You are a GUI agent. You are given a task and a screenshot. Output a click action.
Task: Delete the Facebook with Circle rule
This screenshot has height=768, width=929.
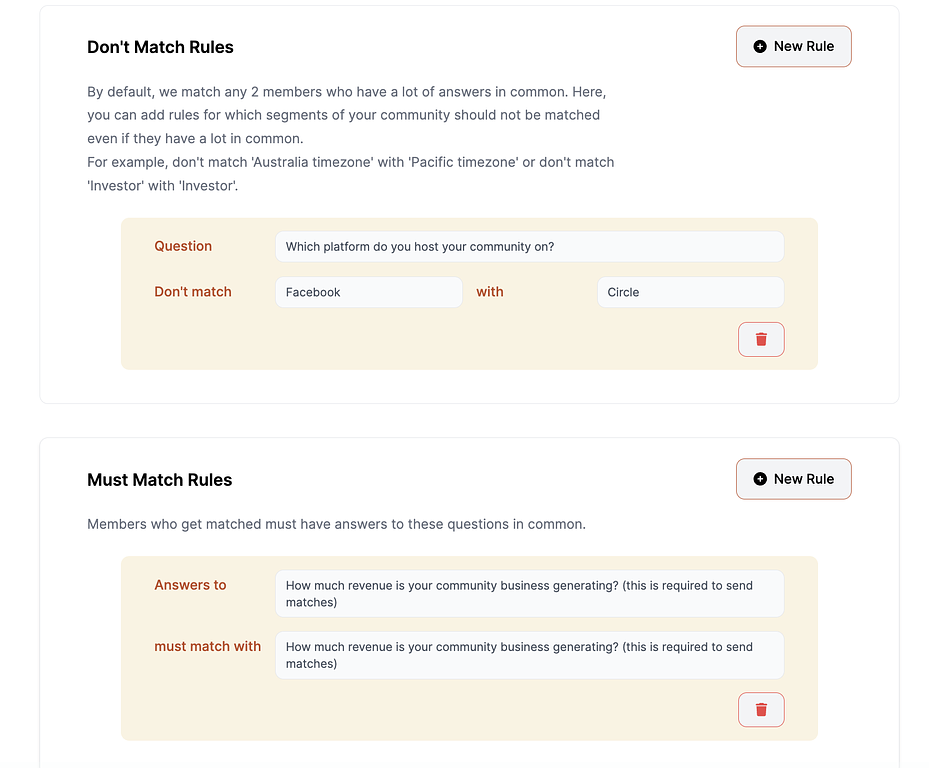click(x=761, y=340)
